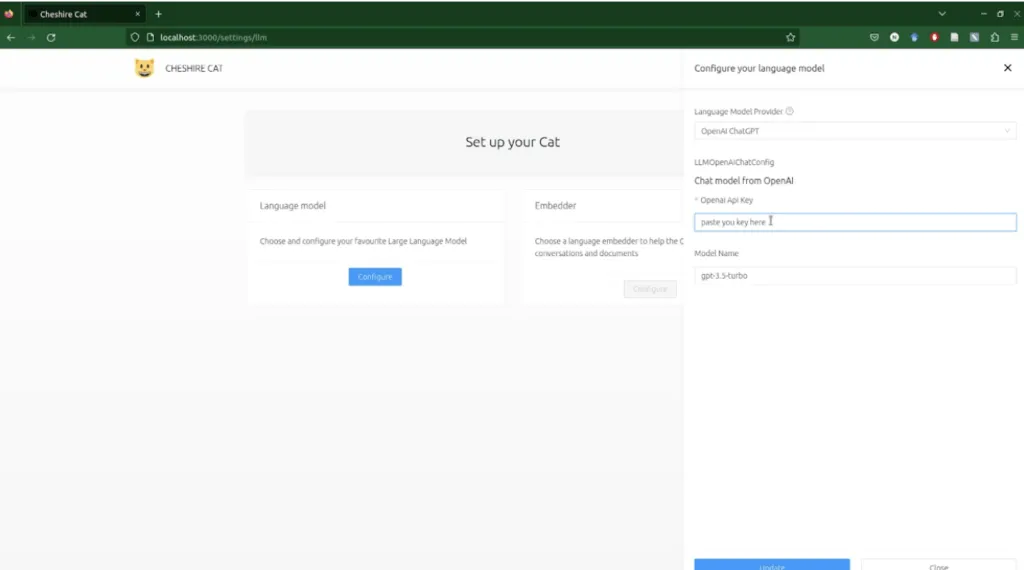This screenshot has width=1024, height=570.
Task: Open a new browser tab
Action: point(158,14)
